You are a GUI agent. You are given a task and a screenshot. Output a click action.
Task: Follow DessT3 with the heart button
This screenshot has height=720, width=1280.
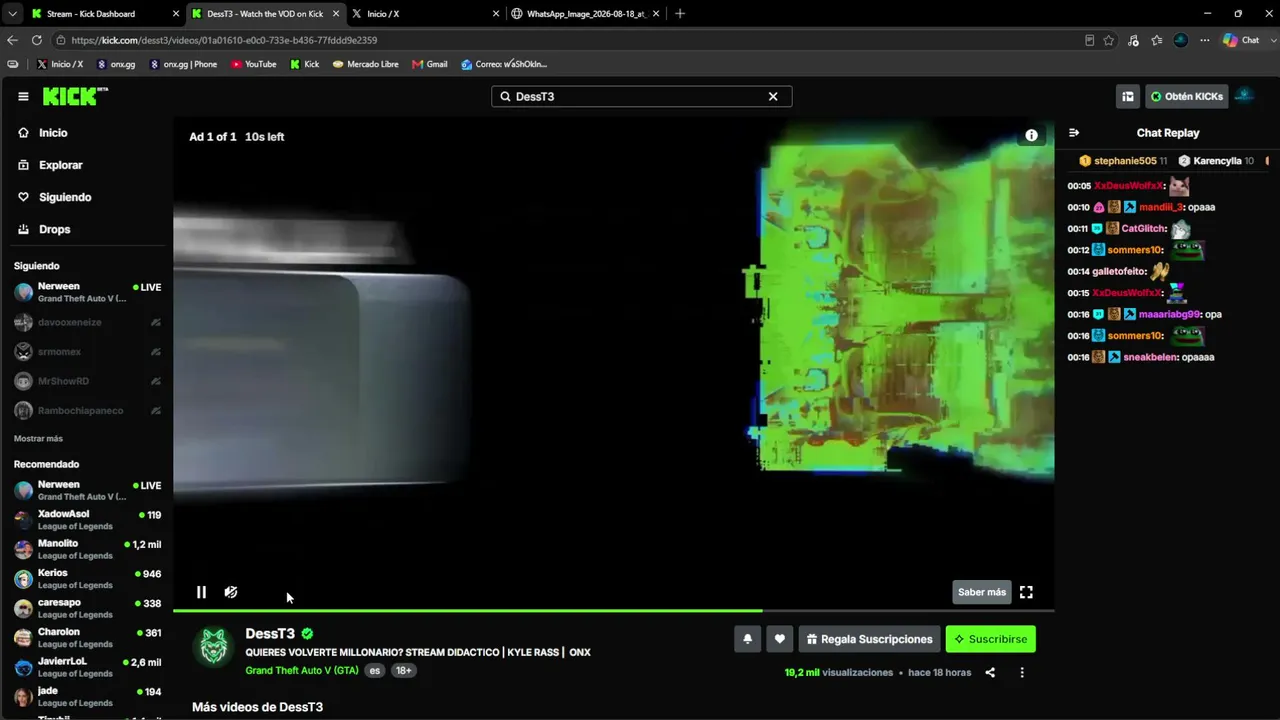pos(780,639)
